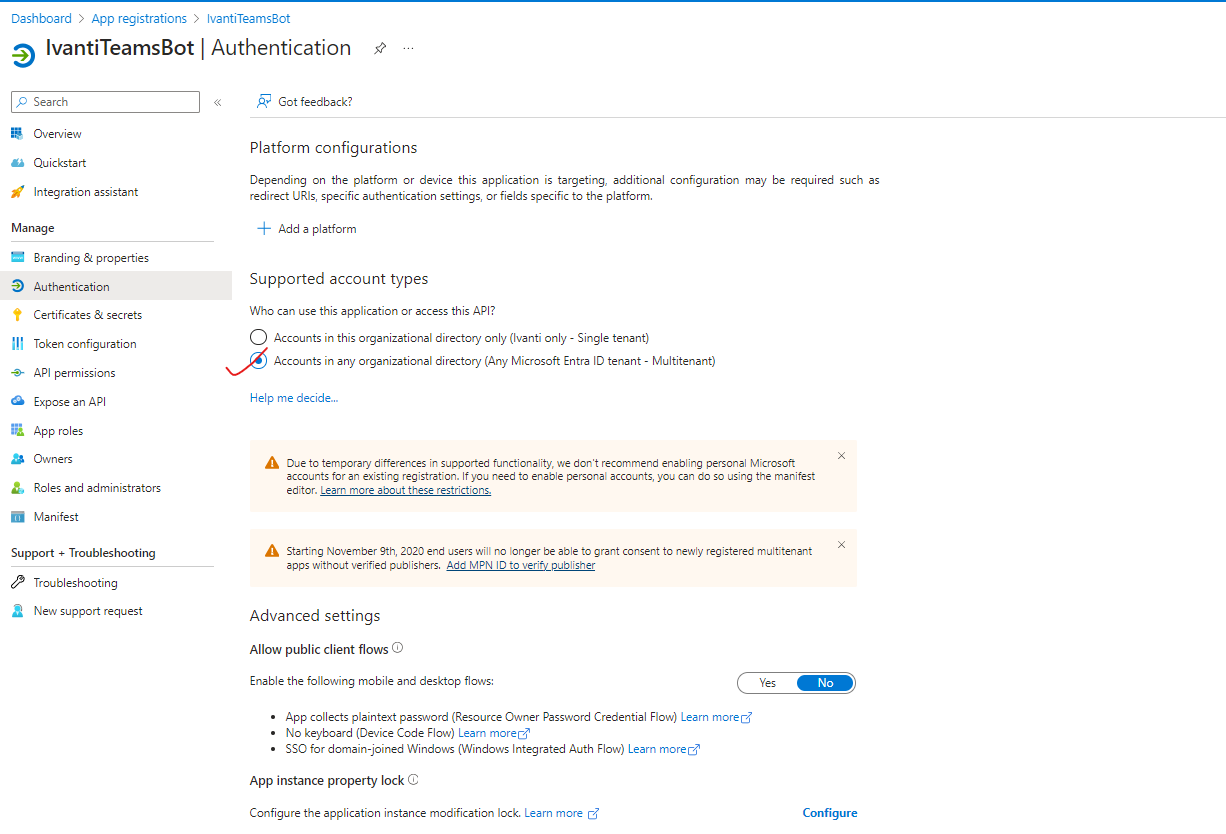Pin the Authentication page
Screen dimensions: 1226x834
tap(379, 47)
